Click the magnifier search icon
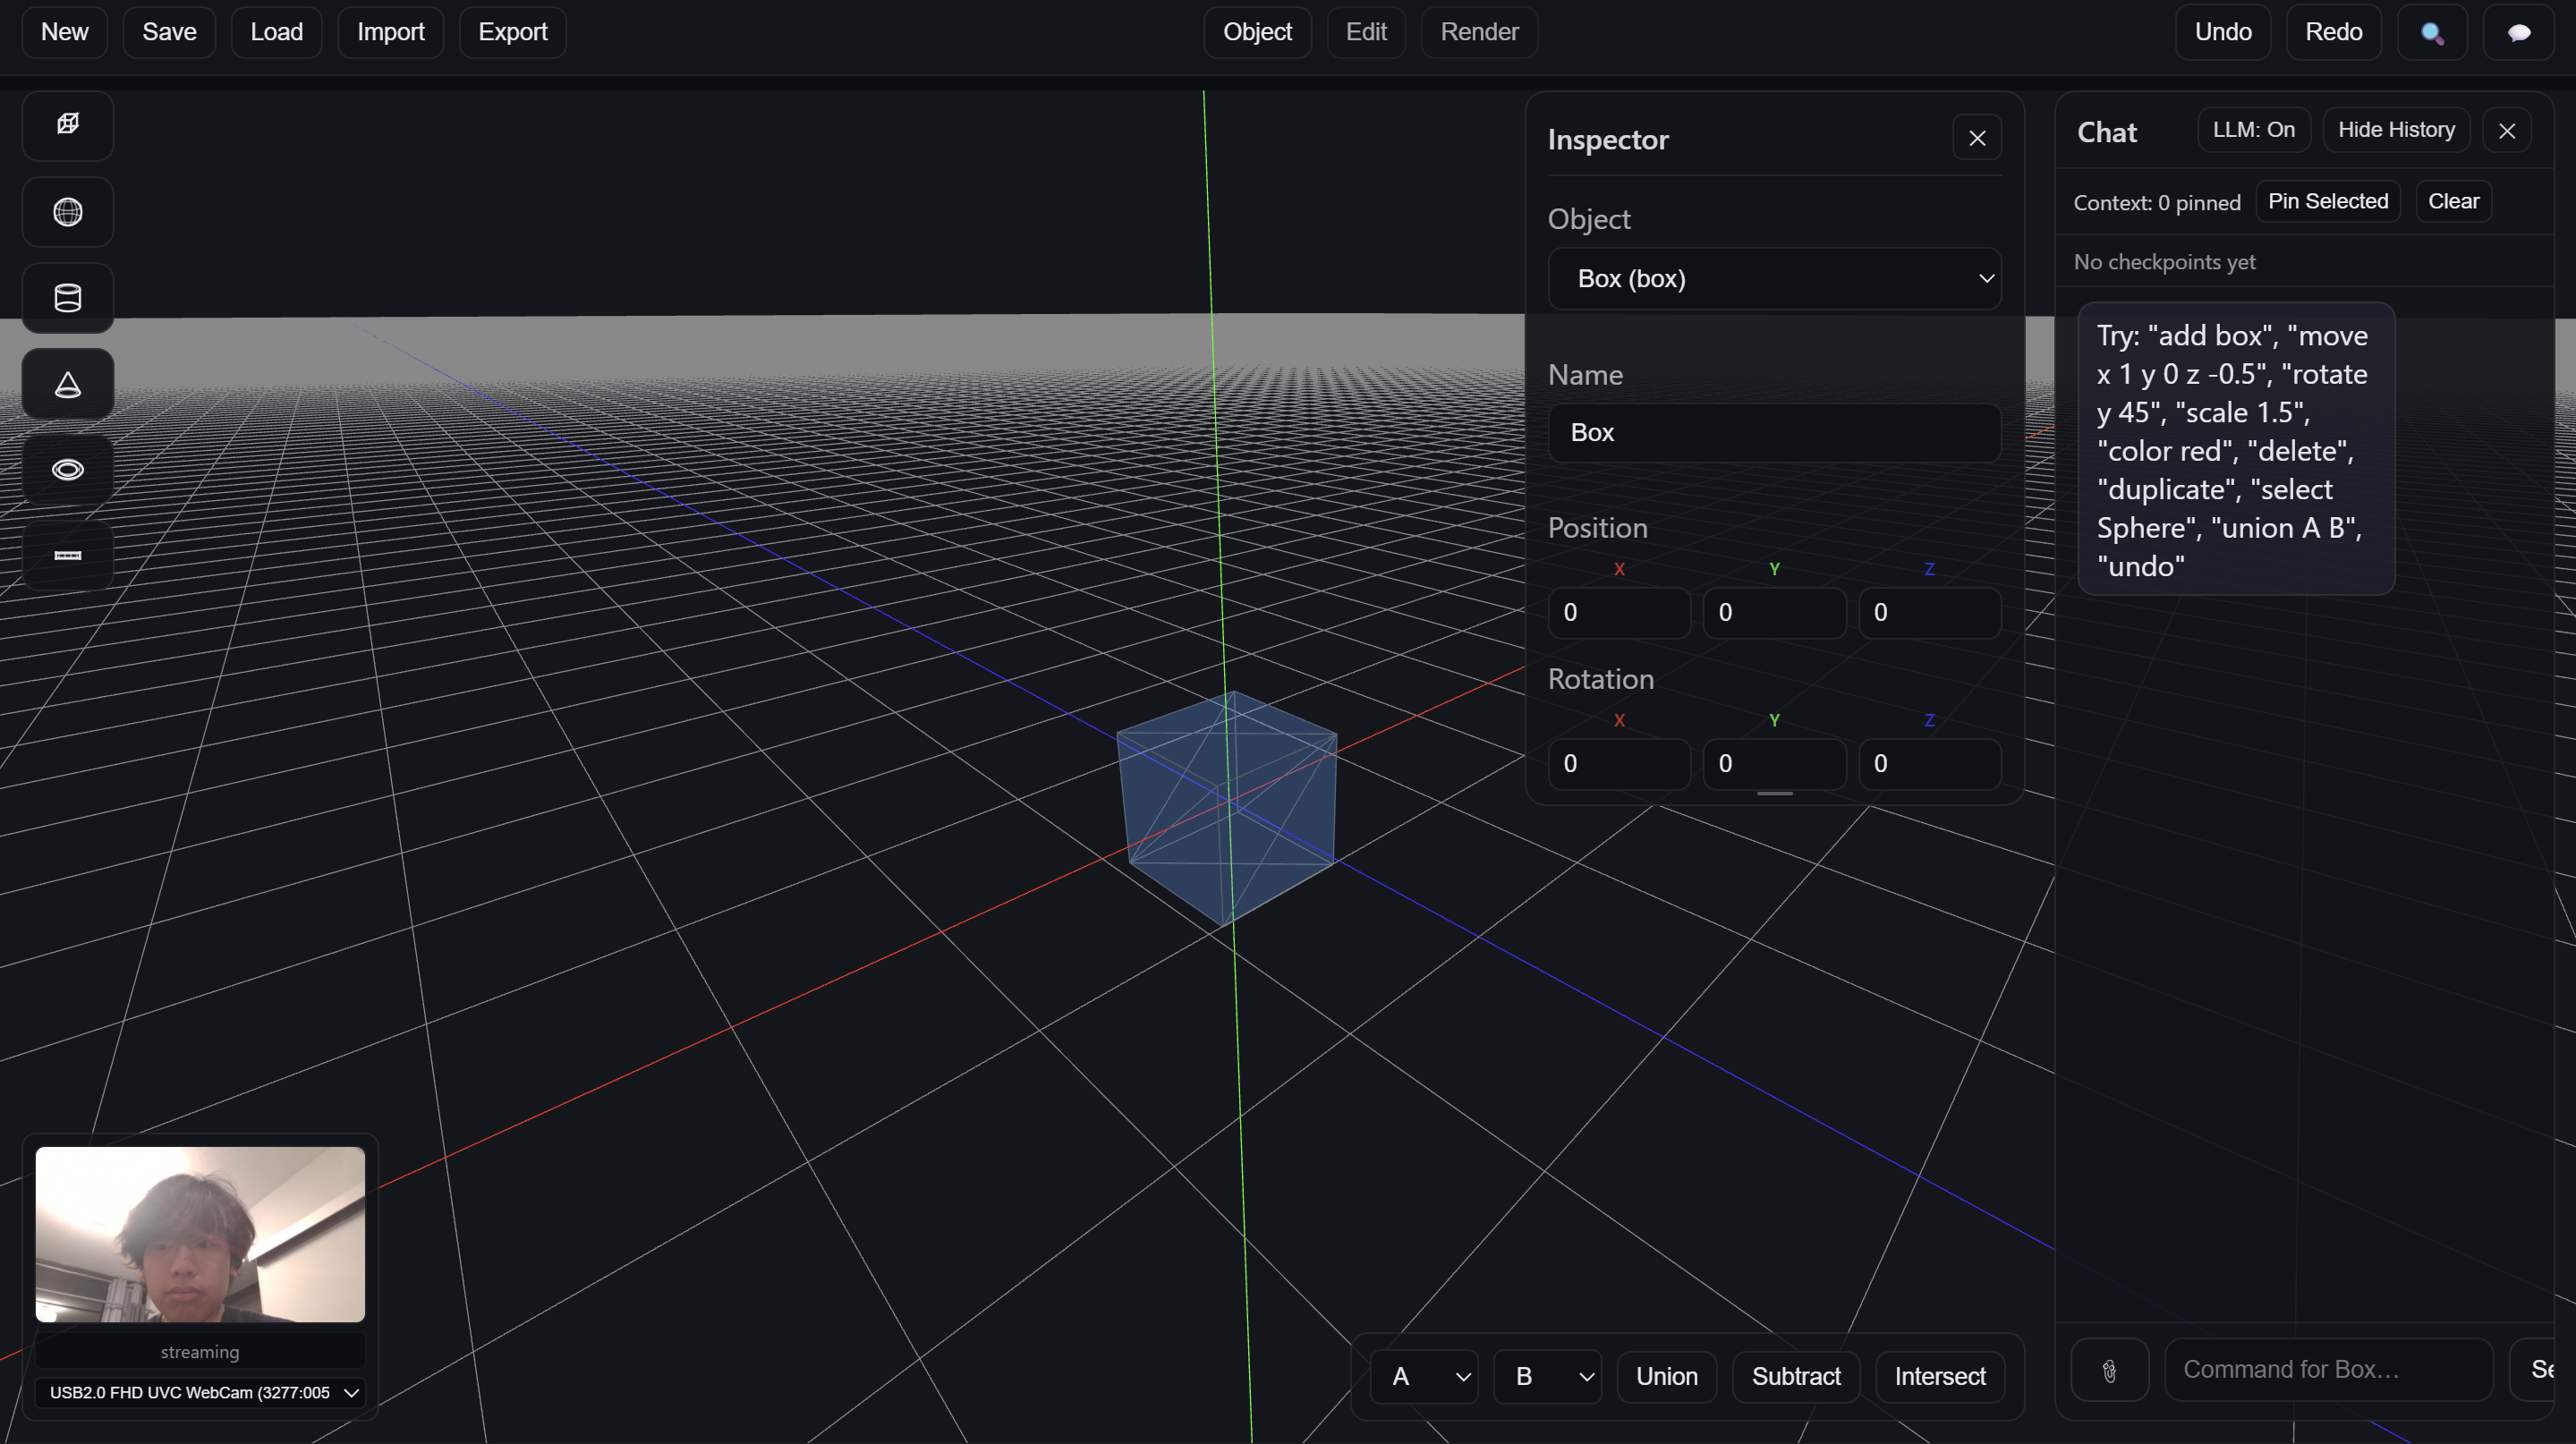 pyautogui.click(x=2431, y=32)
